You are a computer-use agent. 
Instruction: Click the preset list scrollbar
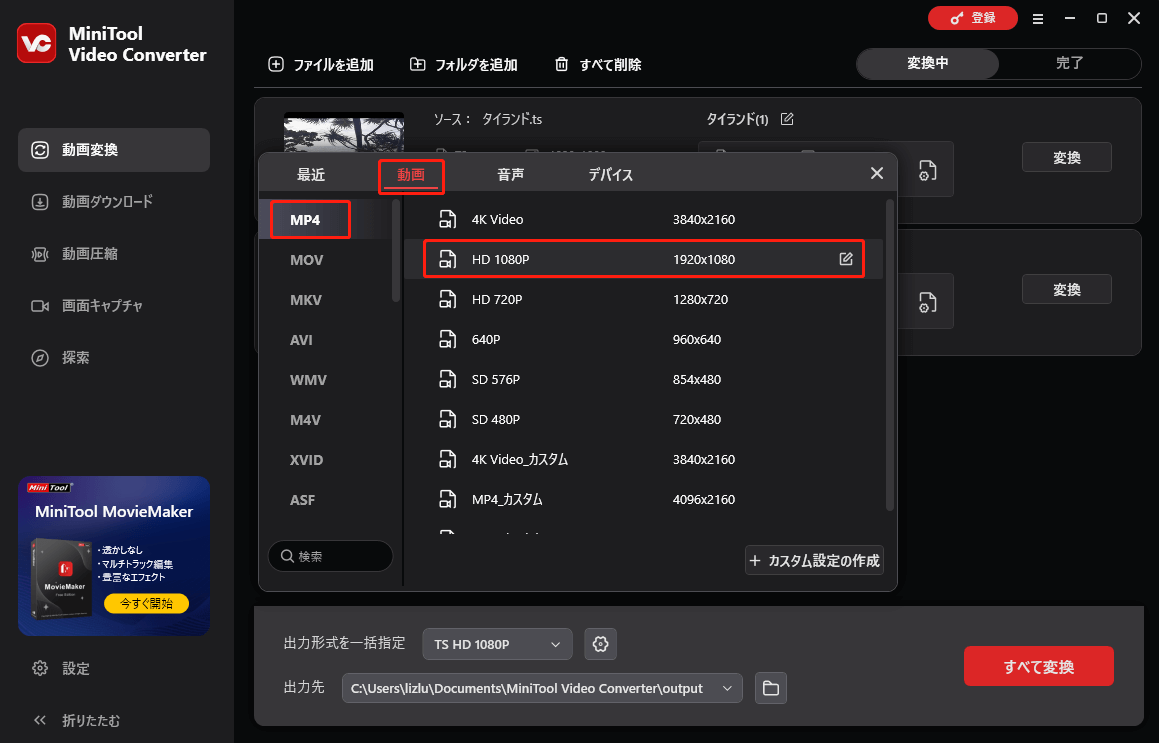(x=890, y=355)
